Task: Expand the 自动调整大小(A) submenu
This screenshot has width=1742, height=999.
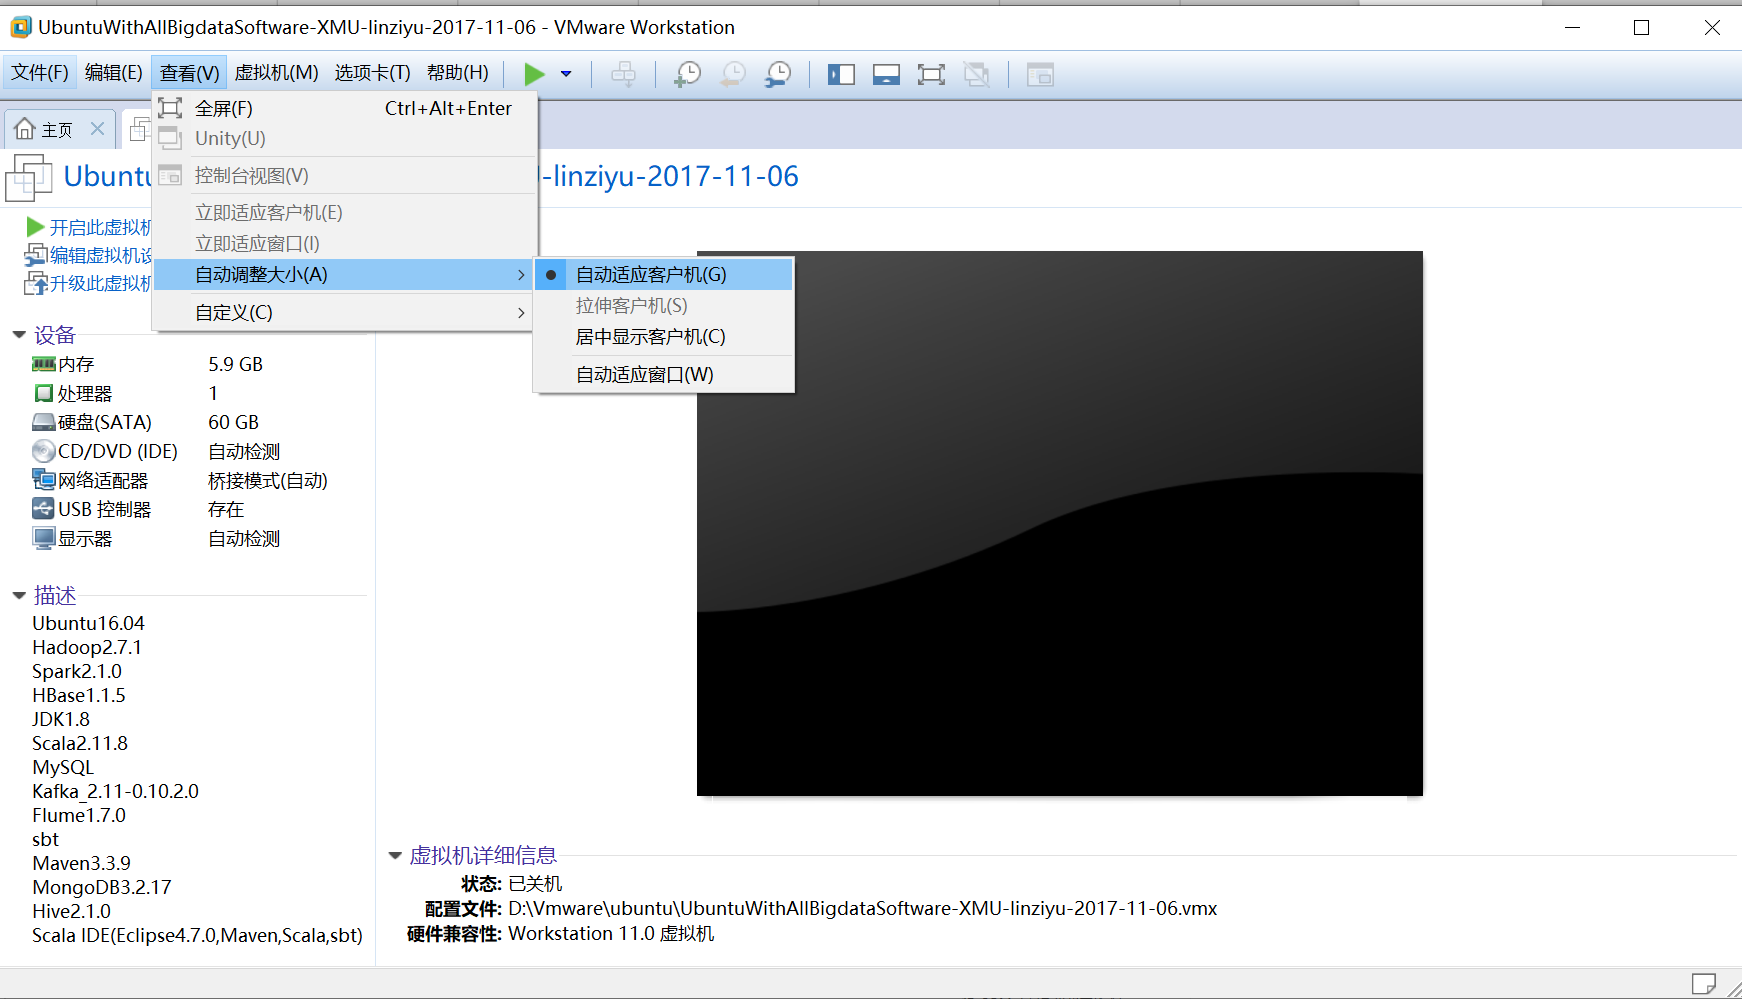Action: [345, 275]
